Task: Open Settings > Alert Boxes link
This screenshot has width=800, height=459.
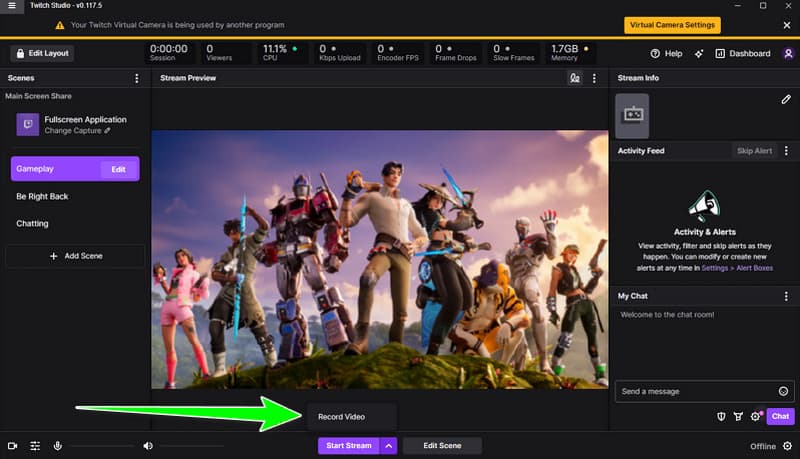Action: 737,268
